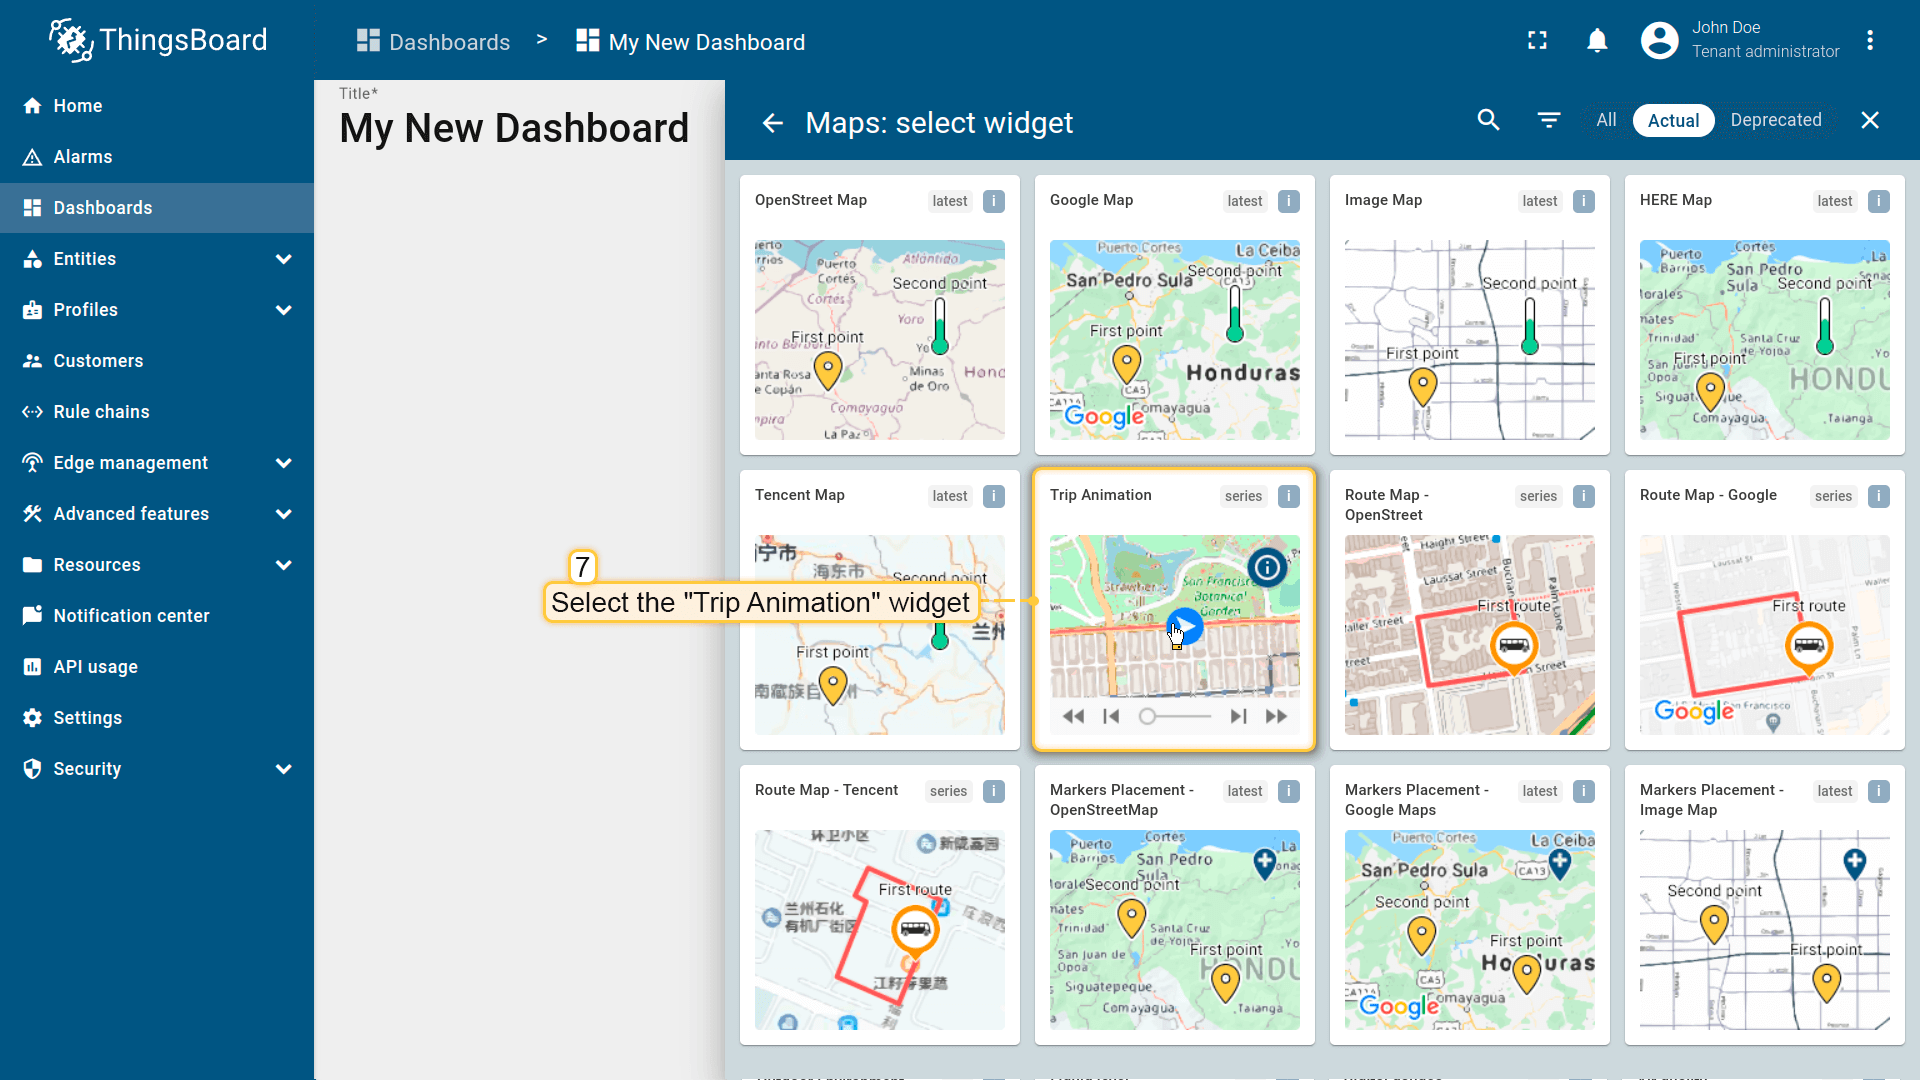Show info for Google Map widget
1920x1080 pixels.
[1289, 201]
